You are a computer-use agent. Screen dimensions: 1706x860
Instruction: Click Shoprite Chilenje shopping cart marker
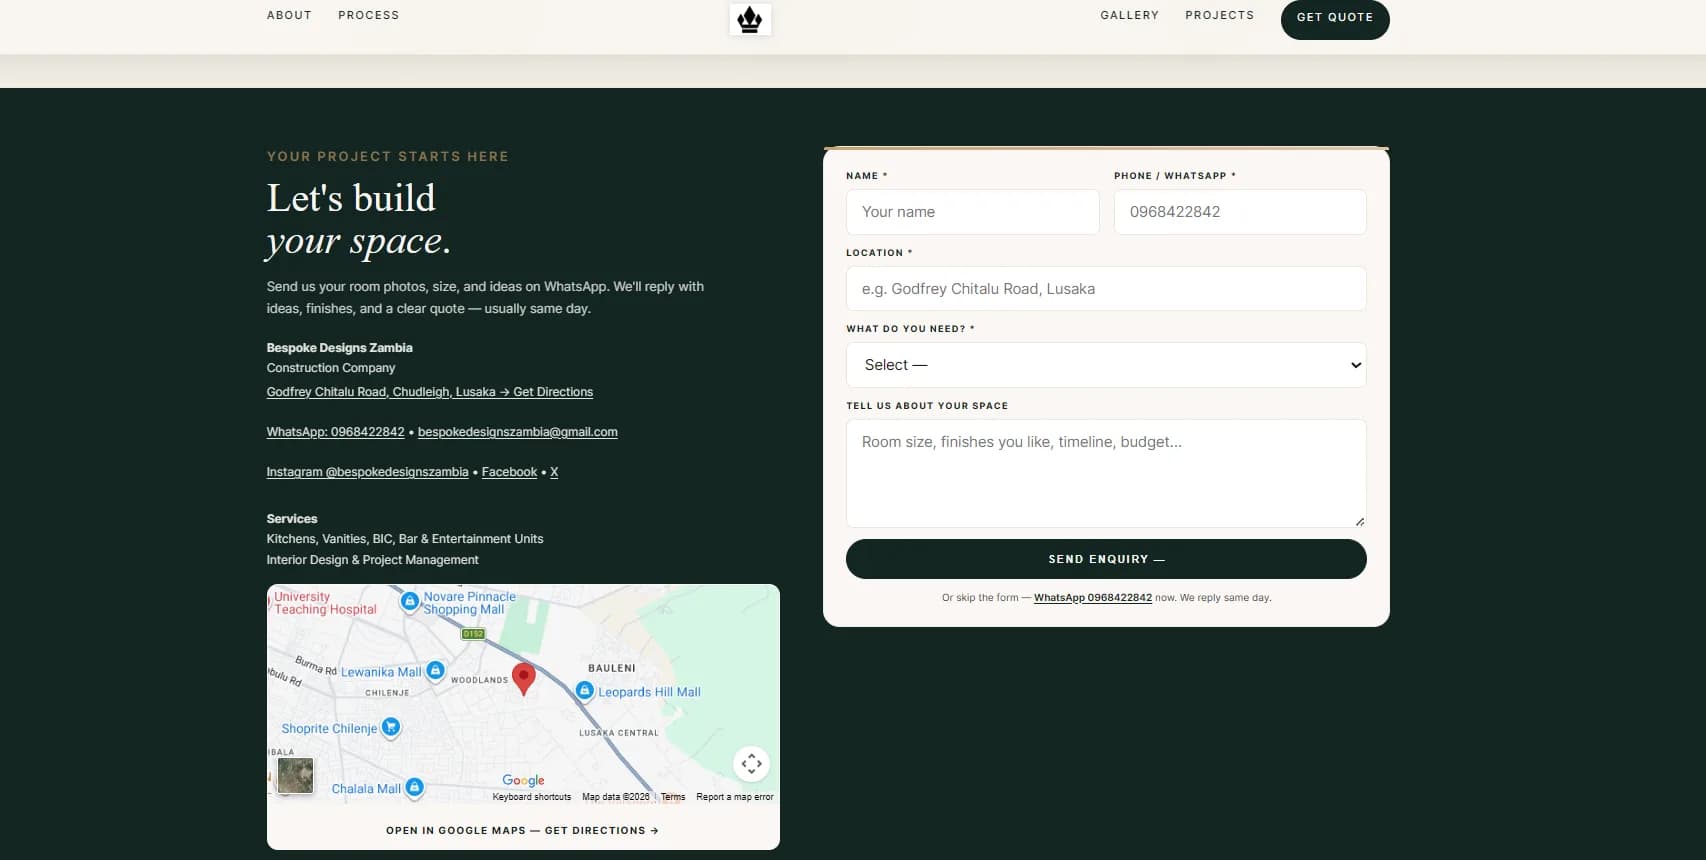[x=391, y=727]
